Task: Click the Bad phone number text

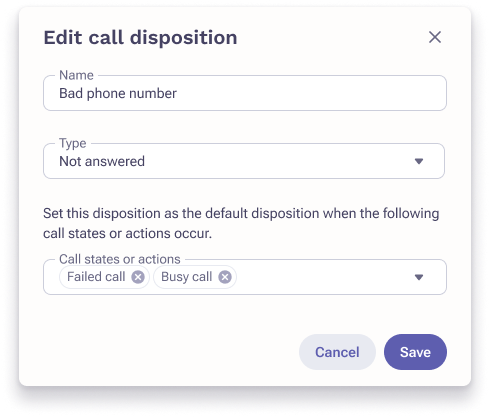Action: click(x=118, y=93)
